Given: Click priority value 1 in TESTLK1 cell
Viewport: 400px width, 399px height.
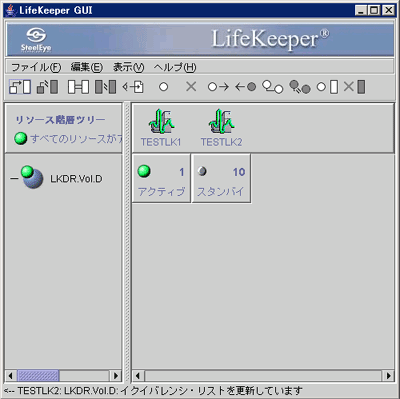Looking at the screenshot, I should [x=182, y=172].
